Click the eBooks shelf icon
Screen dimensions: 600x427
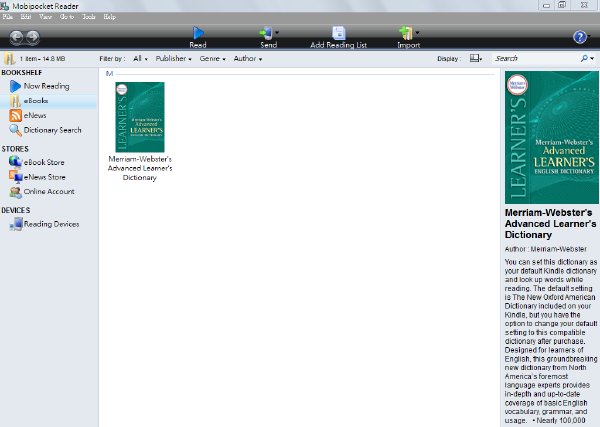pos(15,101)
